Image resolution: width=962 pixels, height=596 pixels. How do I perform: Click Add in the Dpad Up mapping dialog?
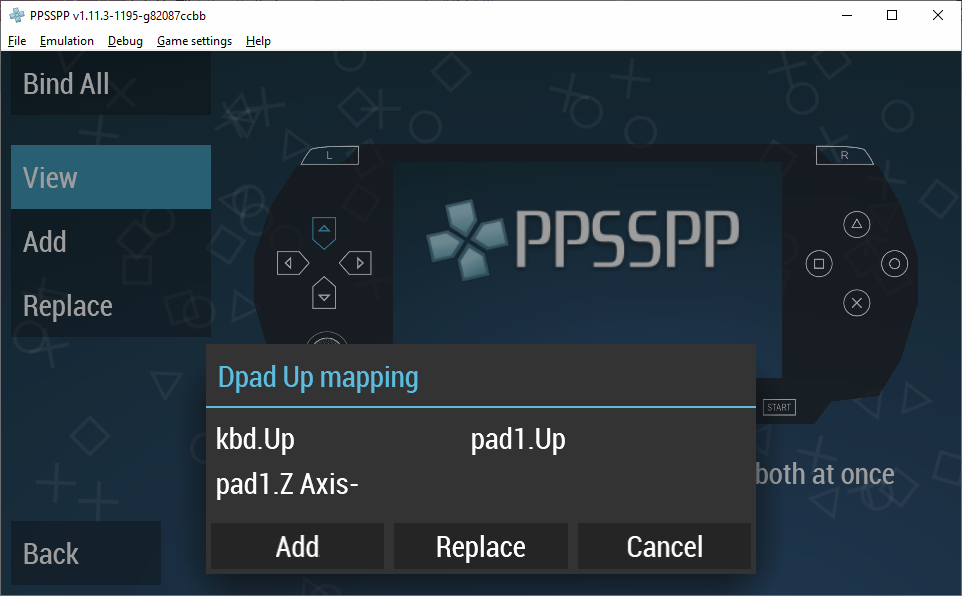pos(296,546)
